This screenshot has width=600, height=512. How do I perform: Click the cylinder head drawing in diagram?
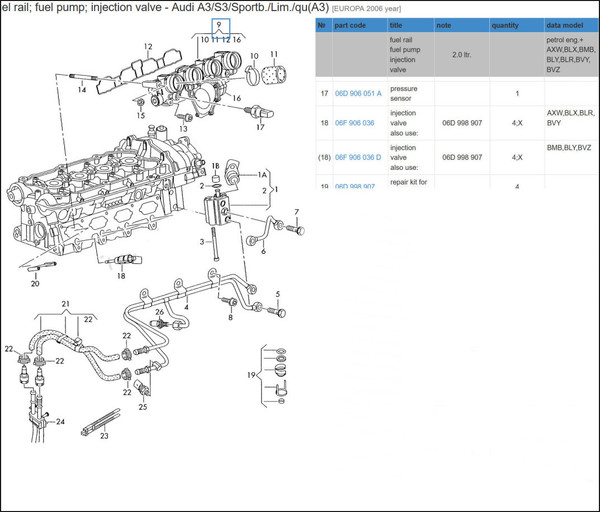coord(100,200)
